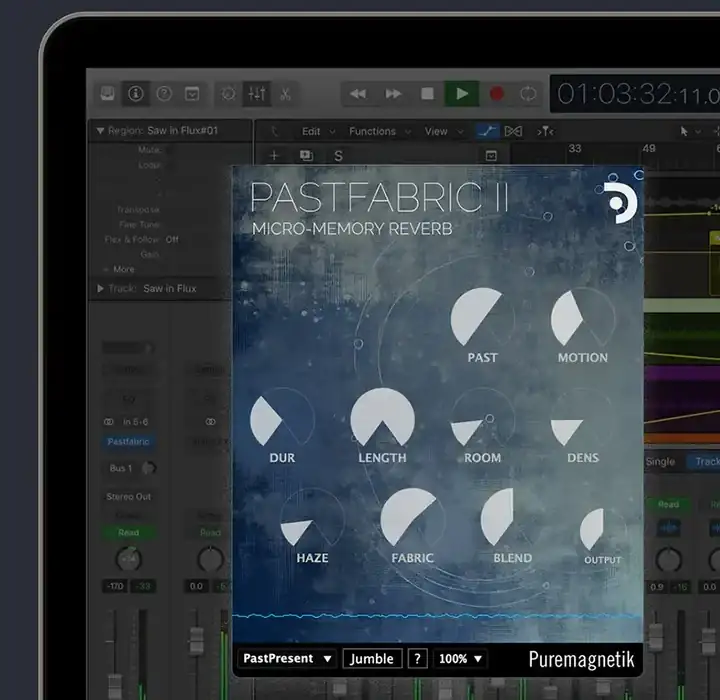720x700 pixels.
Task: Click the Pastfabric plugin slot
Action: [128, 441]
